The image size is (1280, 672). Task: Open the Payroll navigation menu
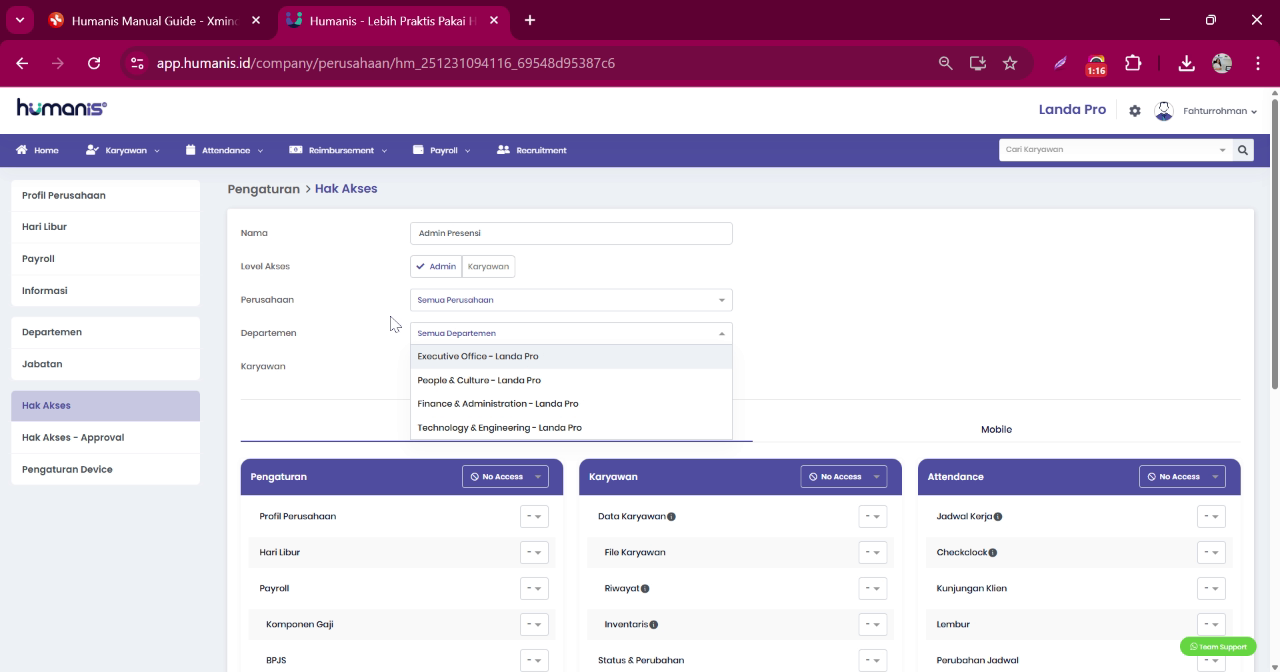pos(442,150)
